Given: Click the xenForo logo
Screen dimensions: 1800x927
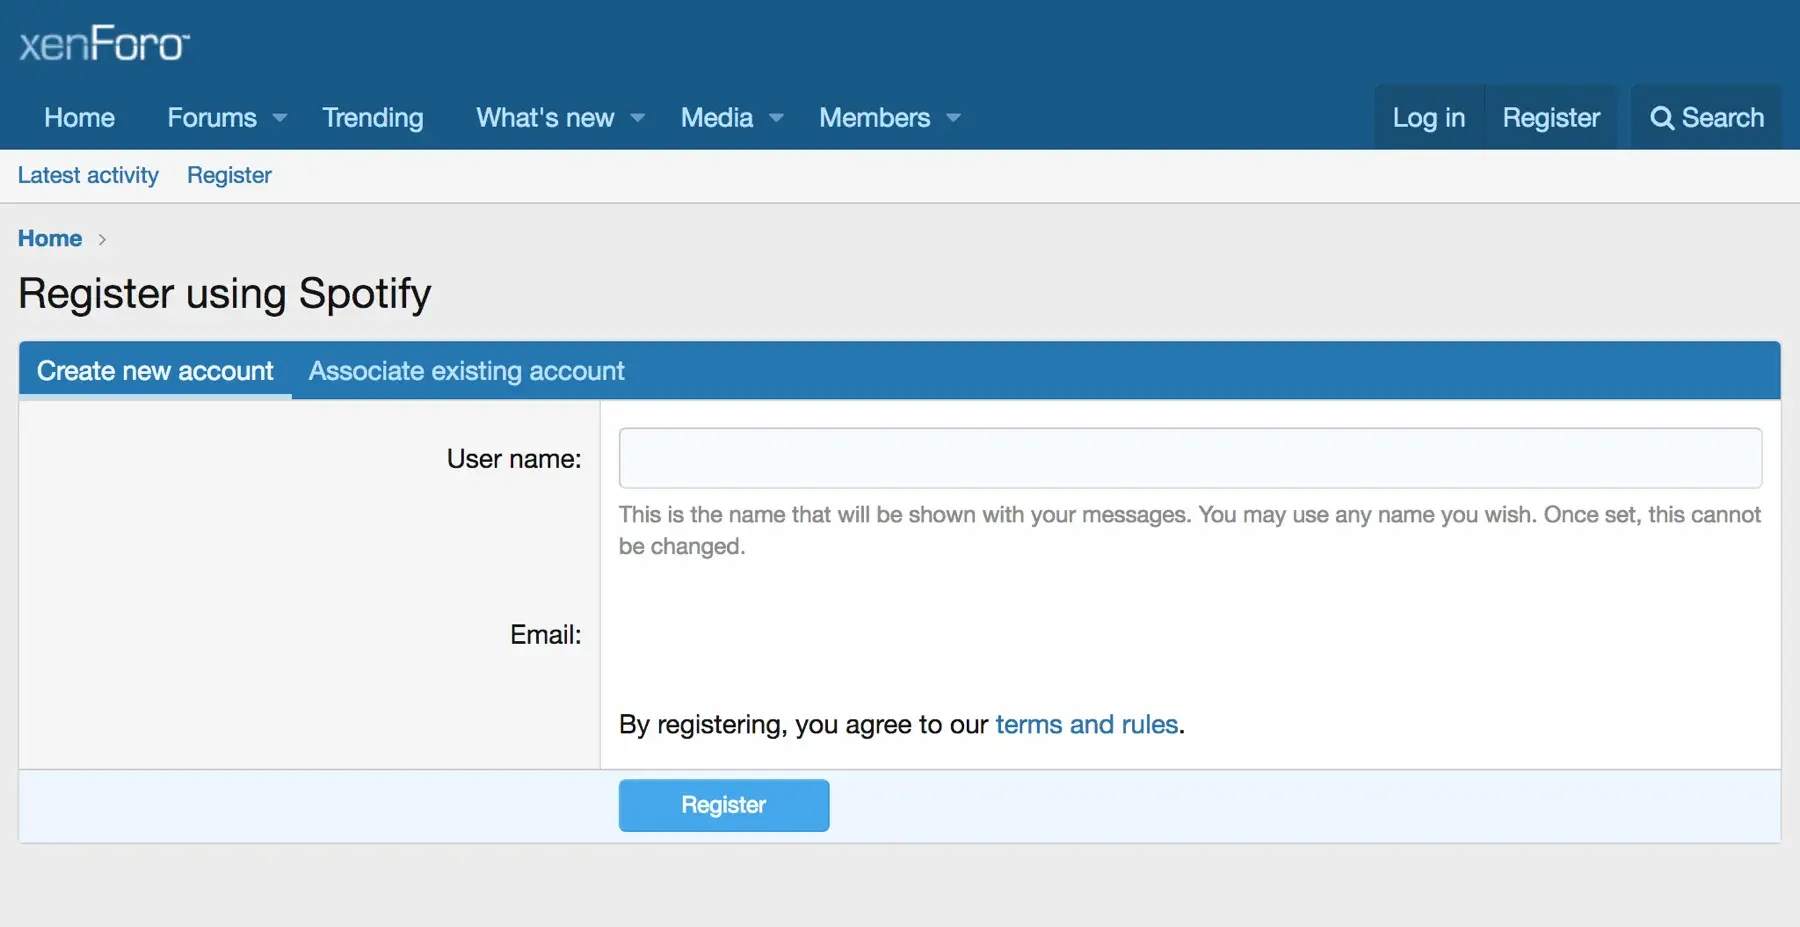Looking at the screenshot, I should (x=104, y=44).
